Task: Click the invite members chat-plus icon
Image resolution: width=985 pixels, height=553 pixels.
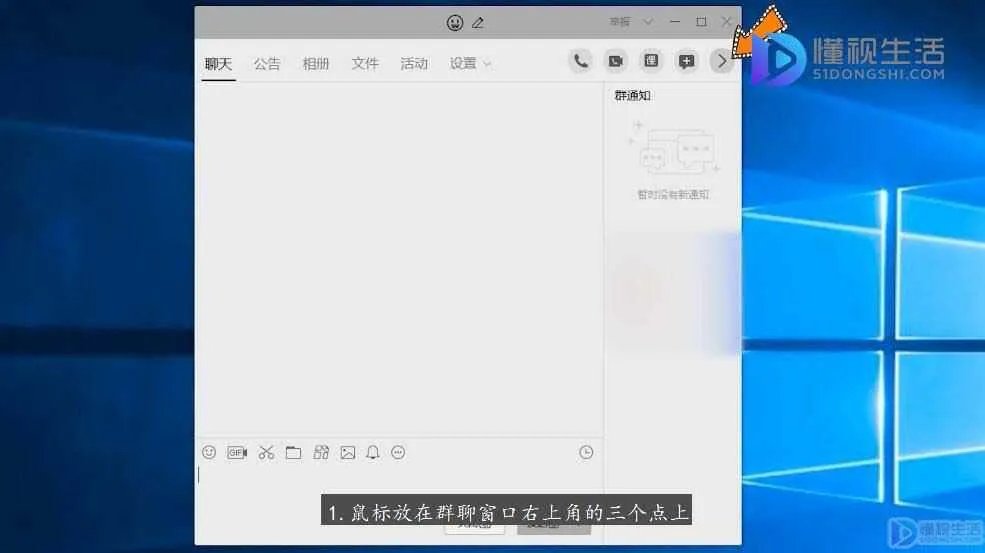Action: tap(687, 61)
